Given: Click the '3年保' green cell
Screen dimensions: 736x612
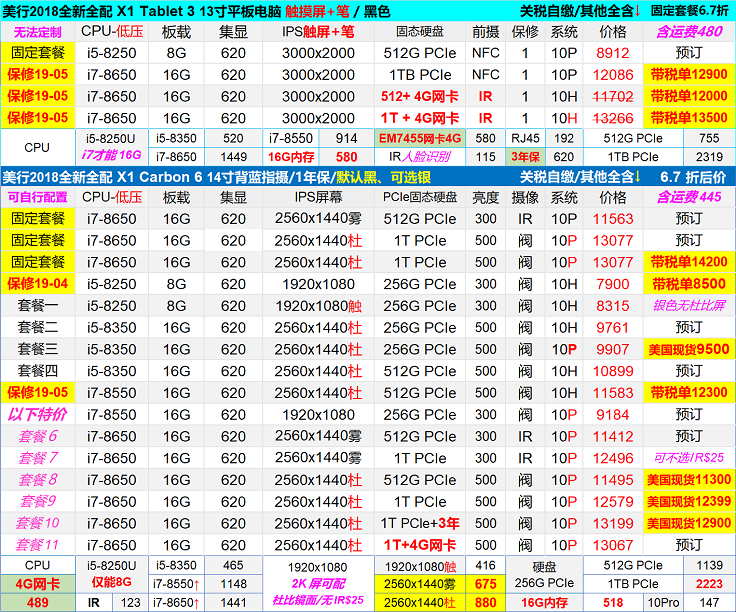Looking at the screenshot, I should (525, 157).
